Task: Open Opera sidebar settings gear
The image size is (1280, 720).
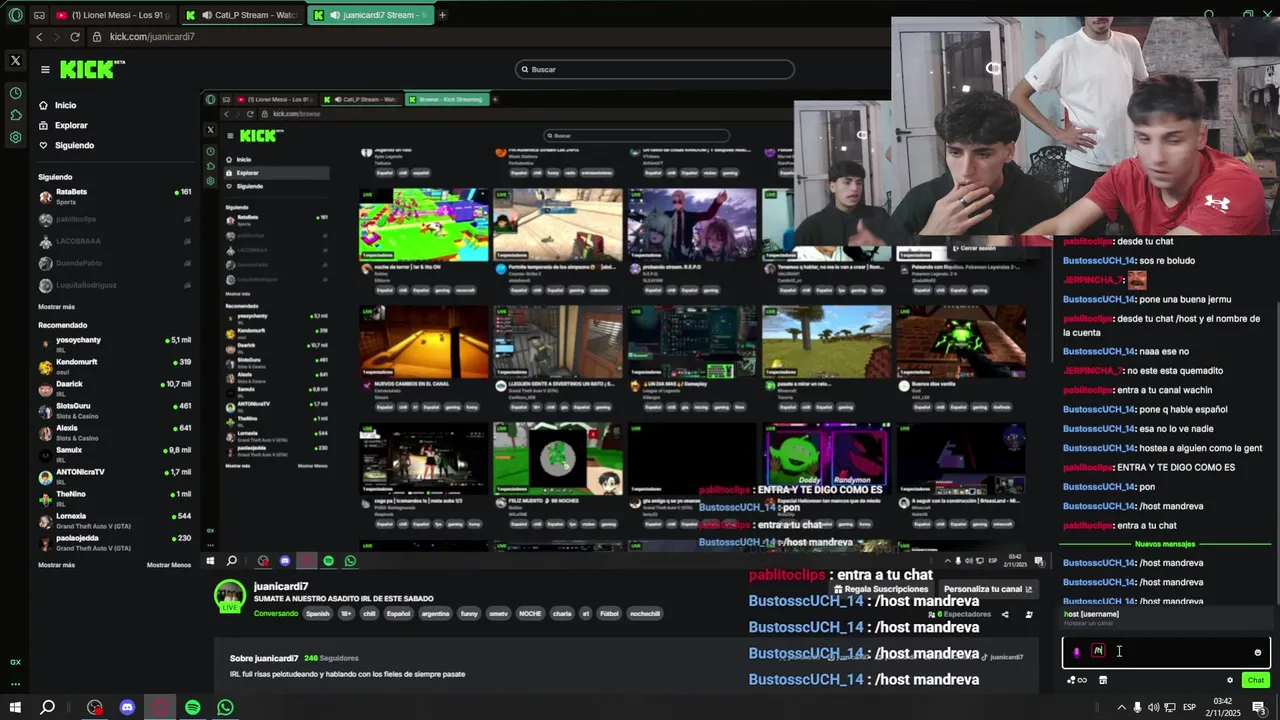Action: tap(15, 137)
